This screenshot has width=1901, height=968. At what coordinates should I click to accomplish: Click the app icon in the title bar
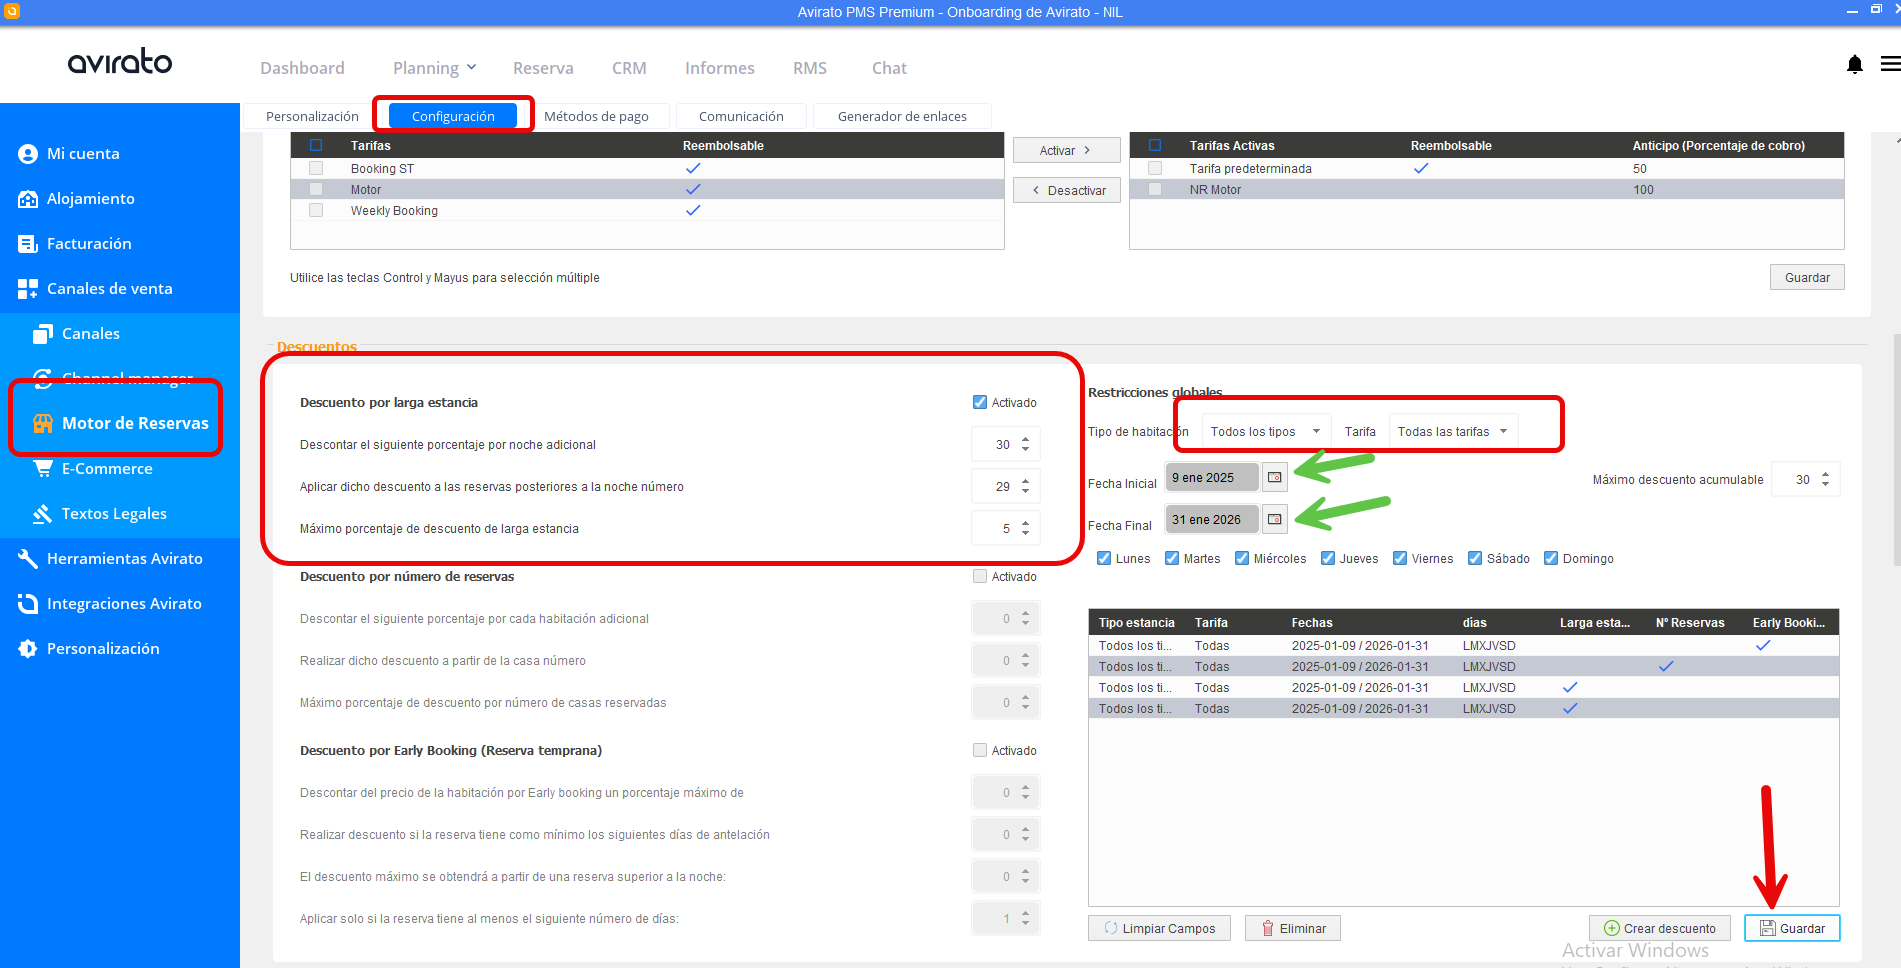click(x=12, y=12)
